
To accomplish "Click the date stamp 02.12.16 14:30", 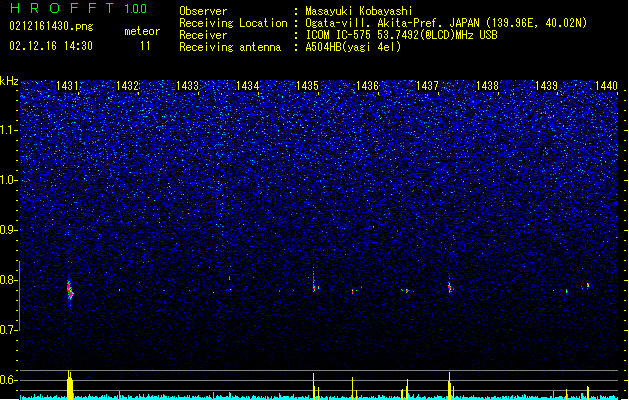I will [51, 46].
